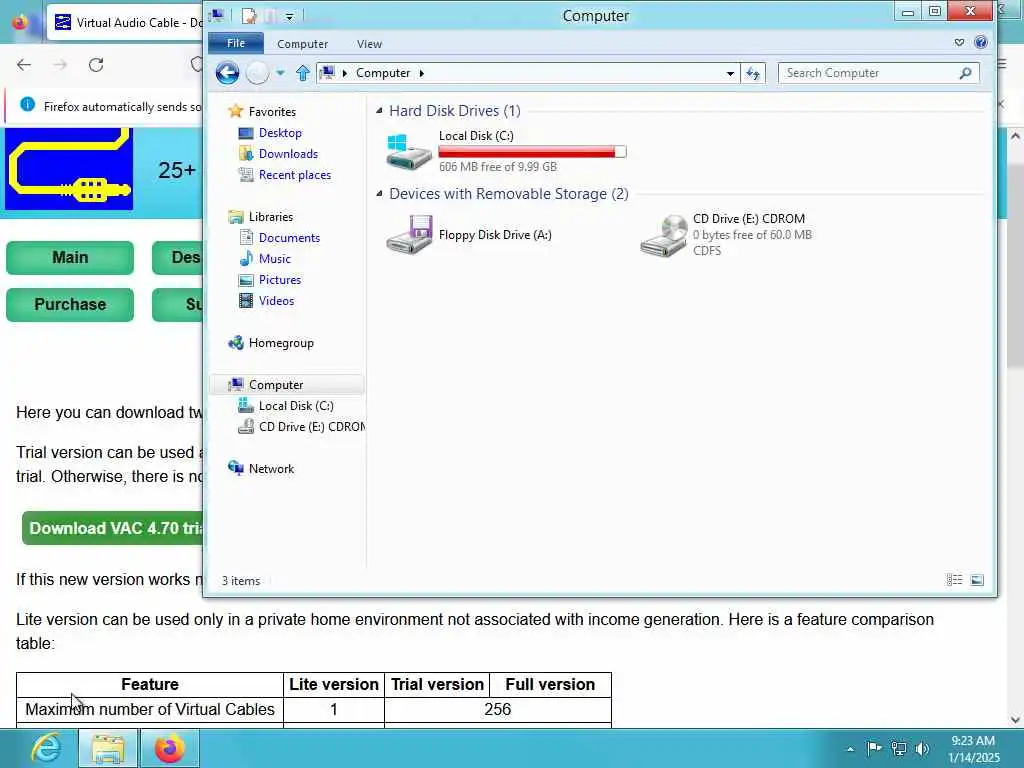This screenshot has width=1024, height=768.
Task: Show hidden tray icons arrow
Action: (x=850, y=749)
